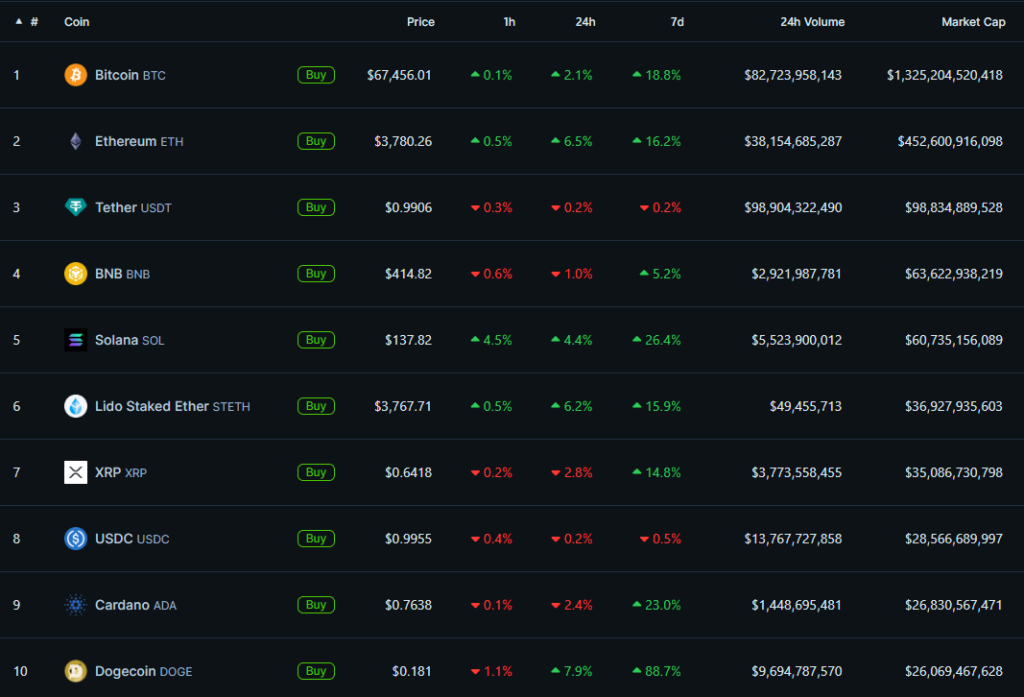1024x697 pixels.
Task: Click the BNB coin logo
Action: [x=75, y=273]
